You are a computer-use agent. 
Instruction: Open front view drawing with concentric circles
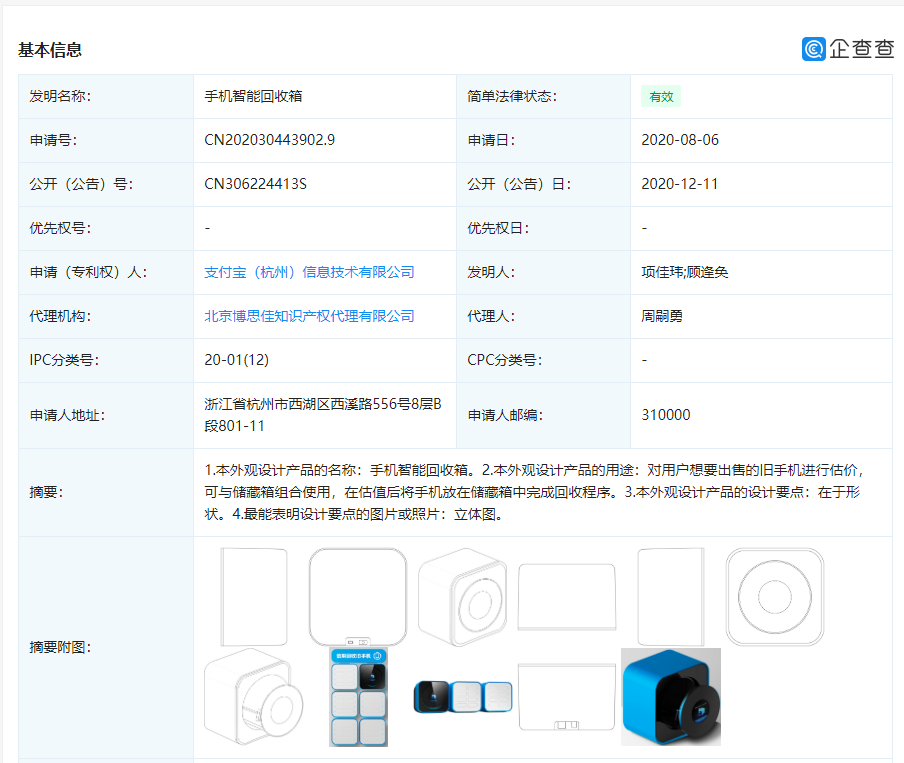775,597
